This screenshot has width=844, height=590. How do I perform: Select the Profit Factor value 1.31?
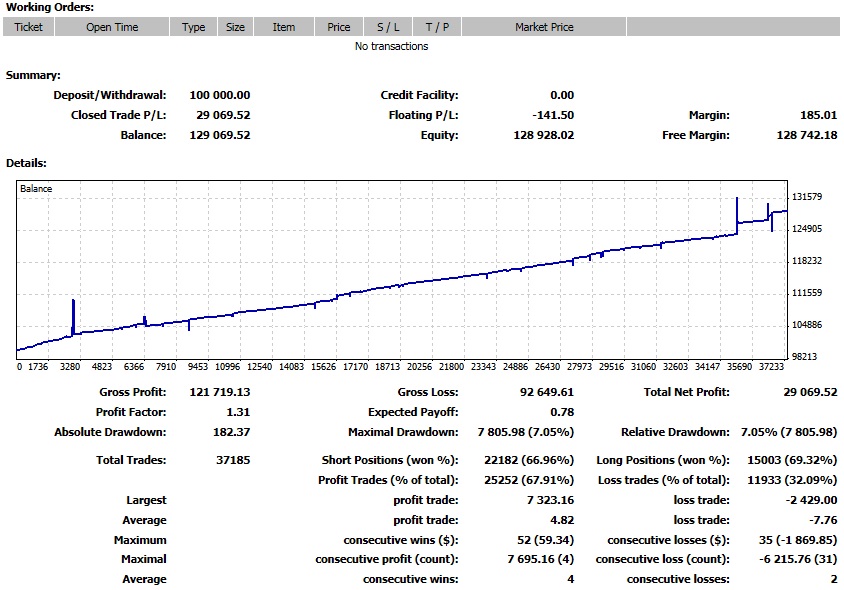[x=238, y=412]
